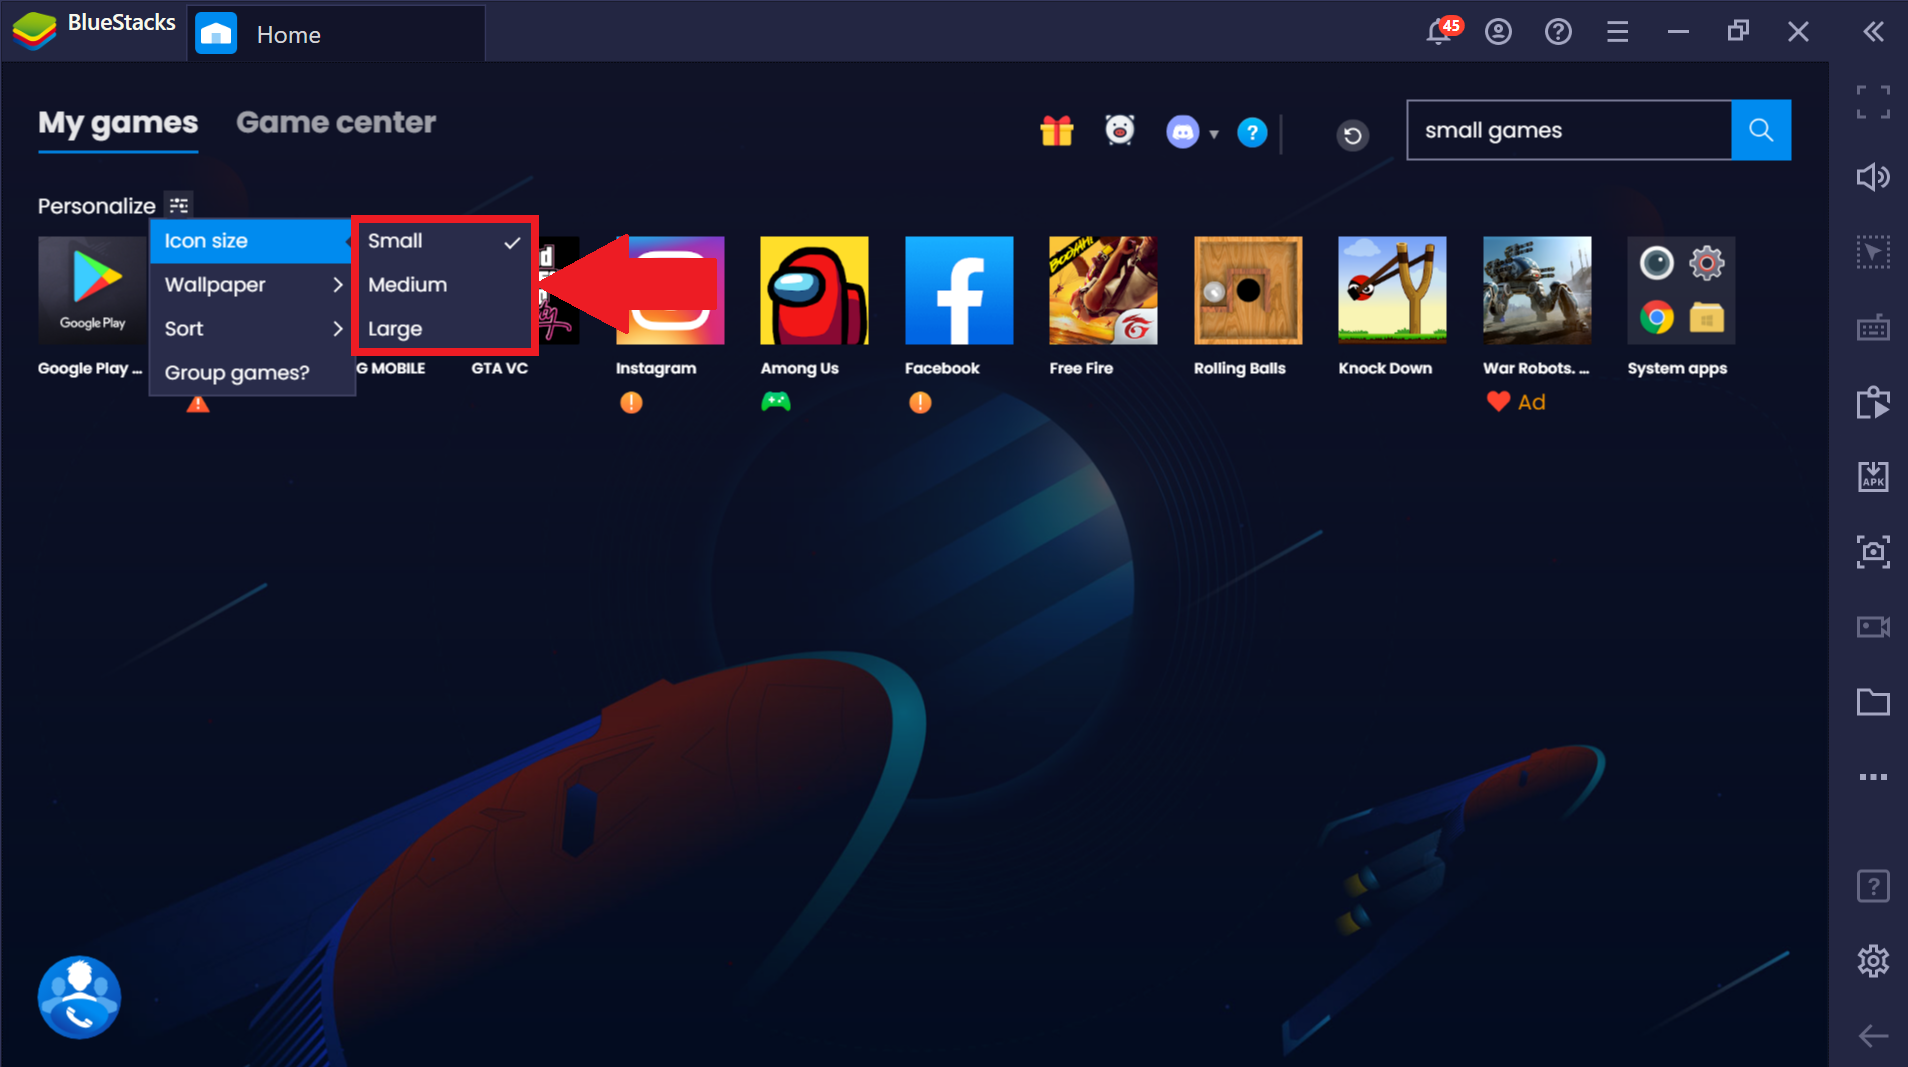This screenshot has width=1908, height=1067.
Task: Launch the Facebook app
Action: click(959, 291)
